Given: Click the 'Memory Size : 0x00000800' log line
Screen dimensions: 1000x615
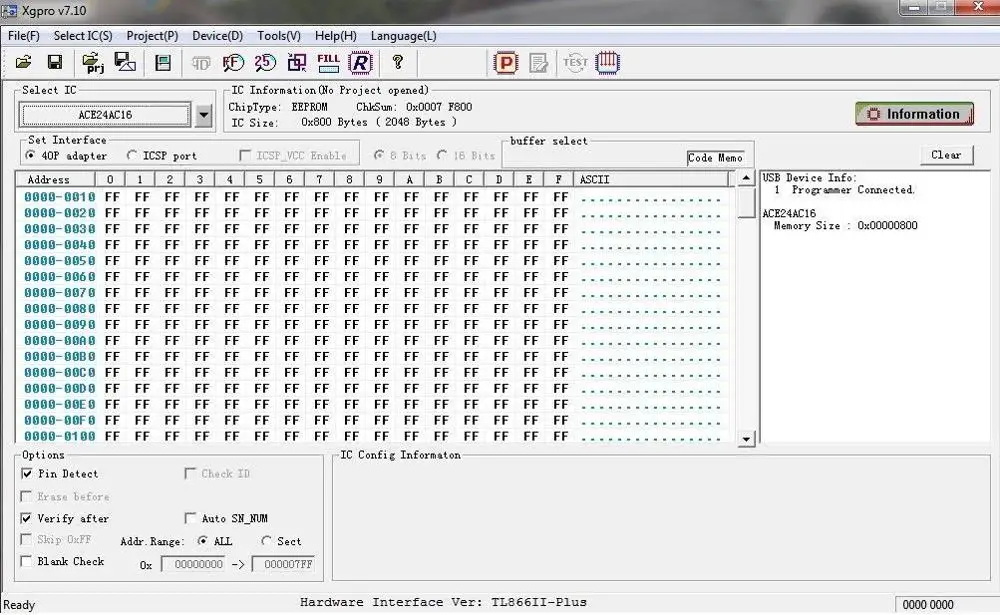Looking at the screenshot, I should [x=845, y=225].
